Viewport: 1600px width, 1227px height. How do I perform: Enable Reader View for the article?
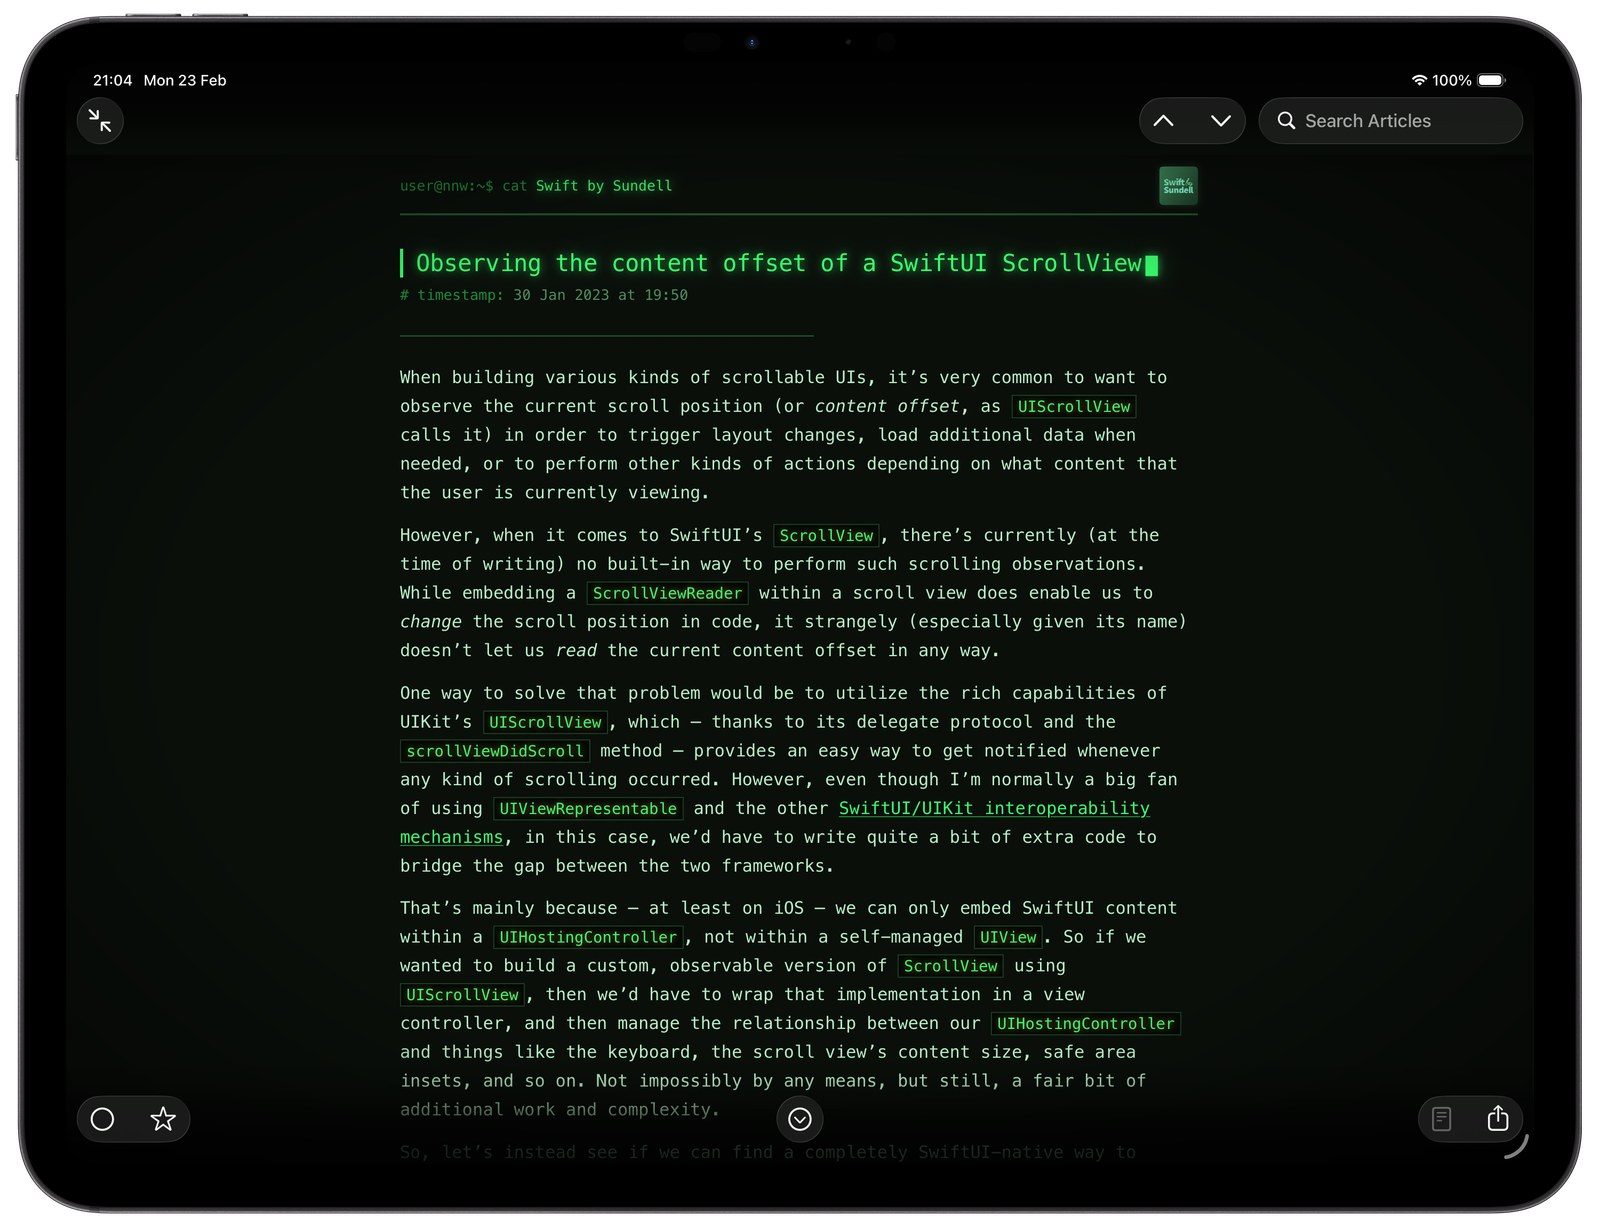pyautogui.click(x=1441, y=1119)
